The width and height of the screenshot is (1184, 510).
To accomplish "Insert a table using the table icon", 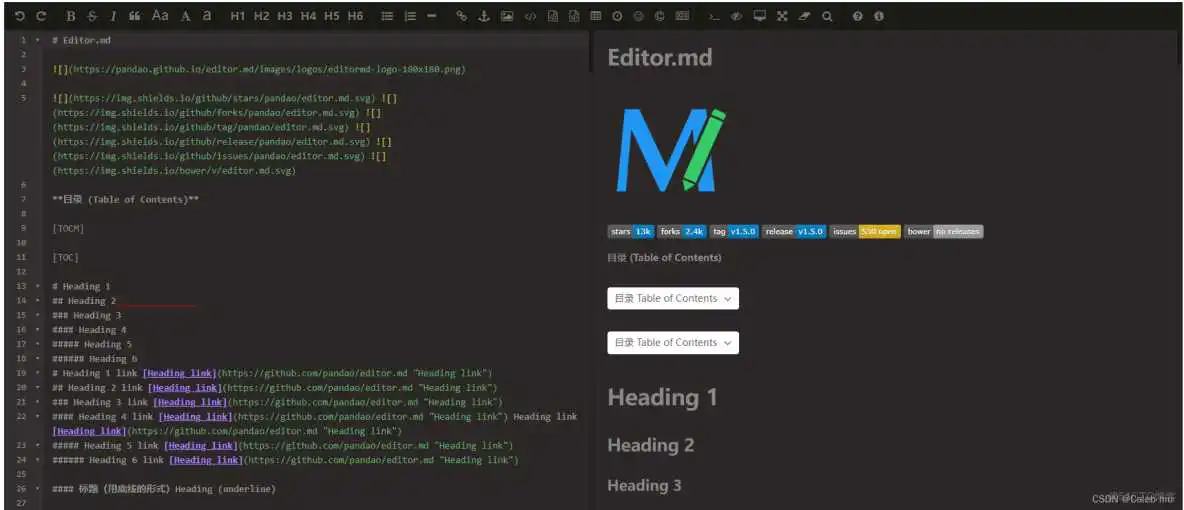I will click(596, 16).
